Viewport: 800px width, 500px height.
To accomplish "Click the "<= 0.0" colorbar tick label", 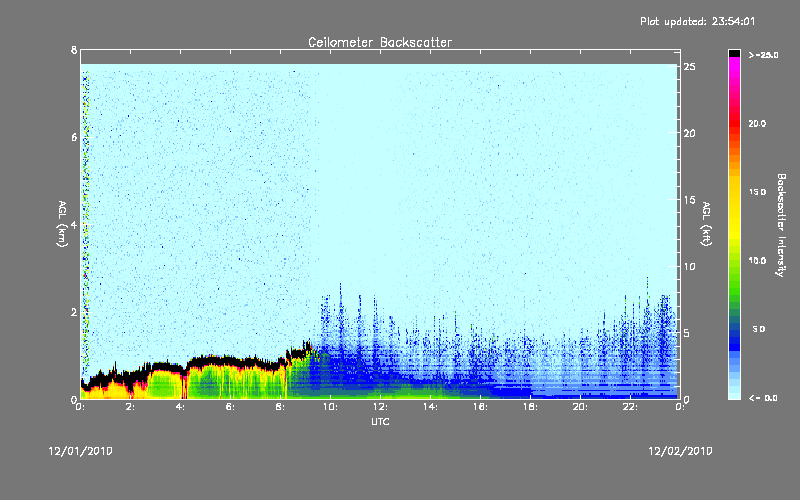I will (763, 398).
